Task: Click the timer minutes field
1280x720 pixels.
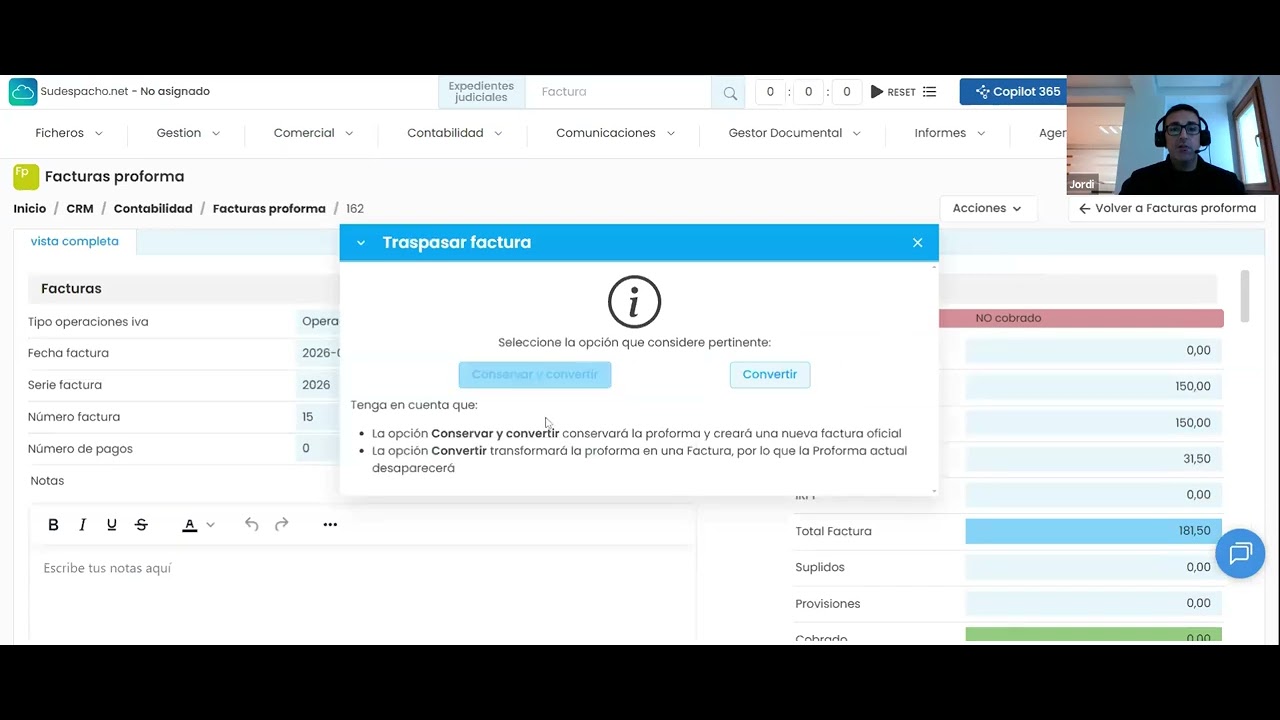Action: (808, 92)
